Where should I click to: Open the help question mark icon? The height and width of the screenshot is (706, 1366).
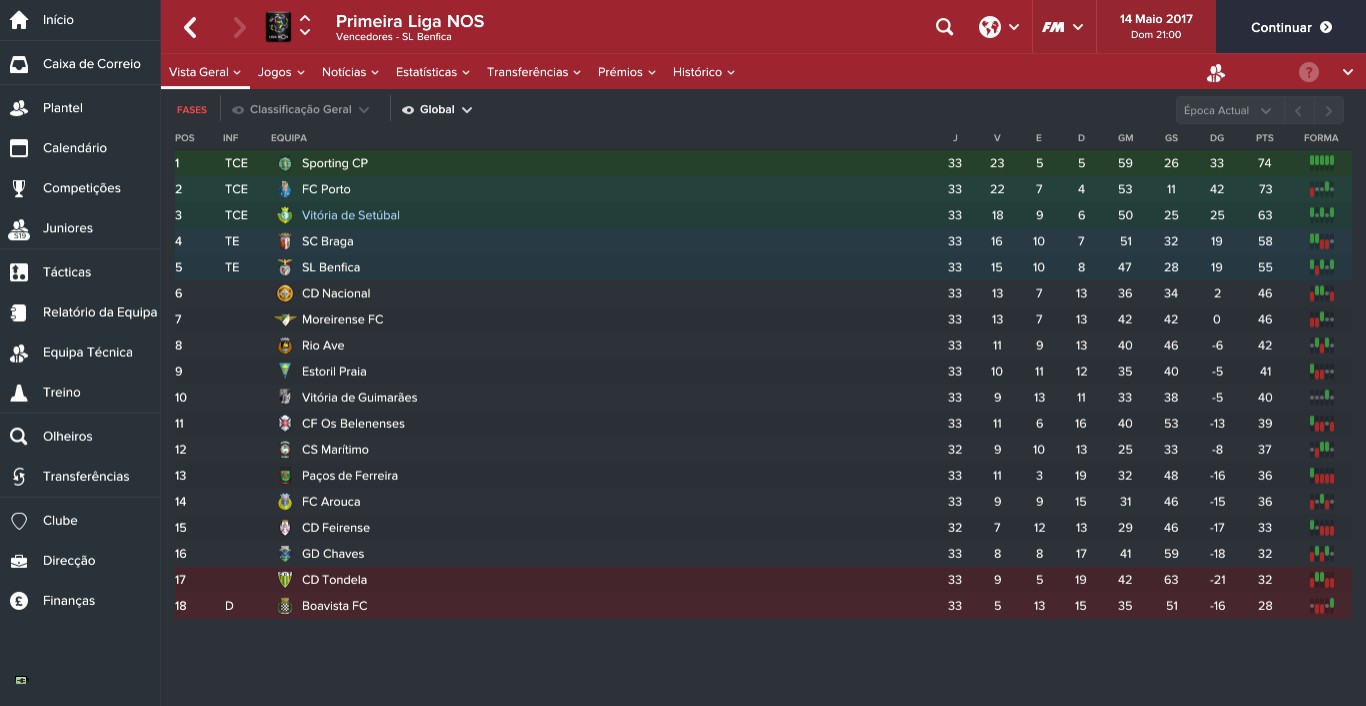pos(1308,72)
